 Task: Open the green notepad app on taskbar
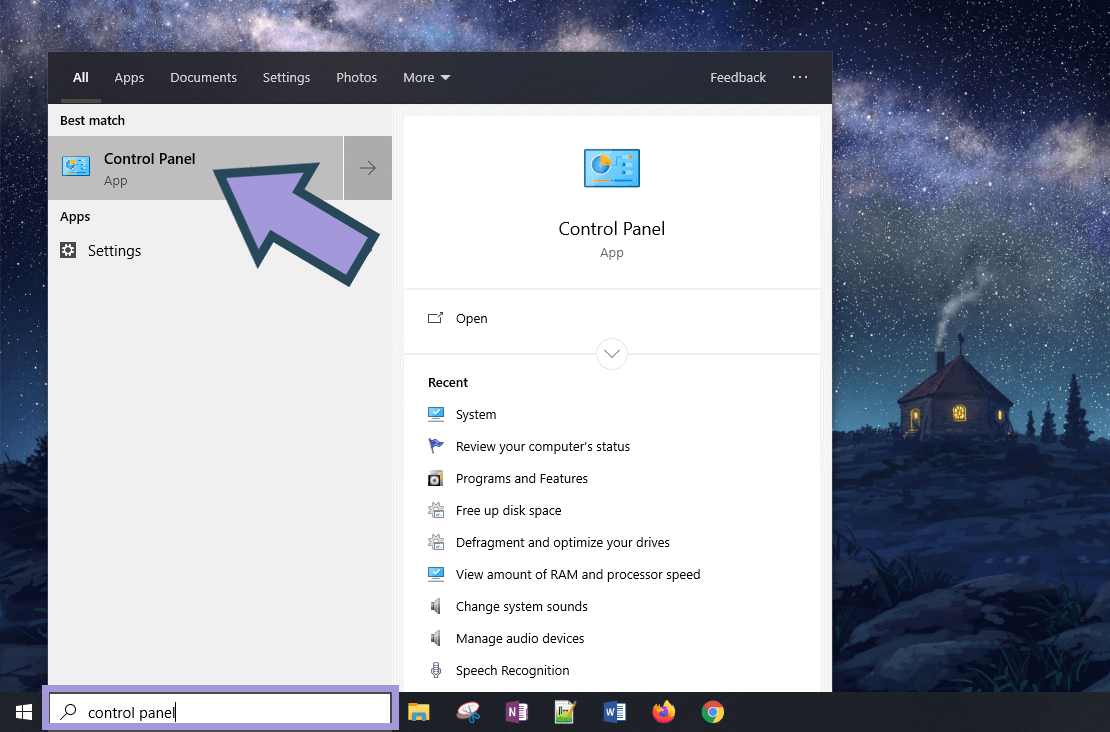(565, 712)
